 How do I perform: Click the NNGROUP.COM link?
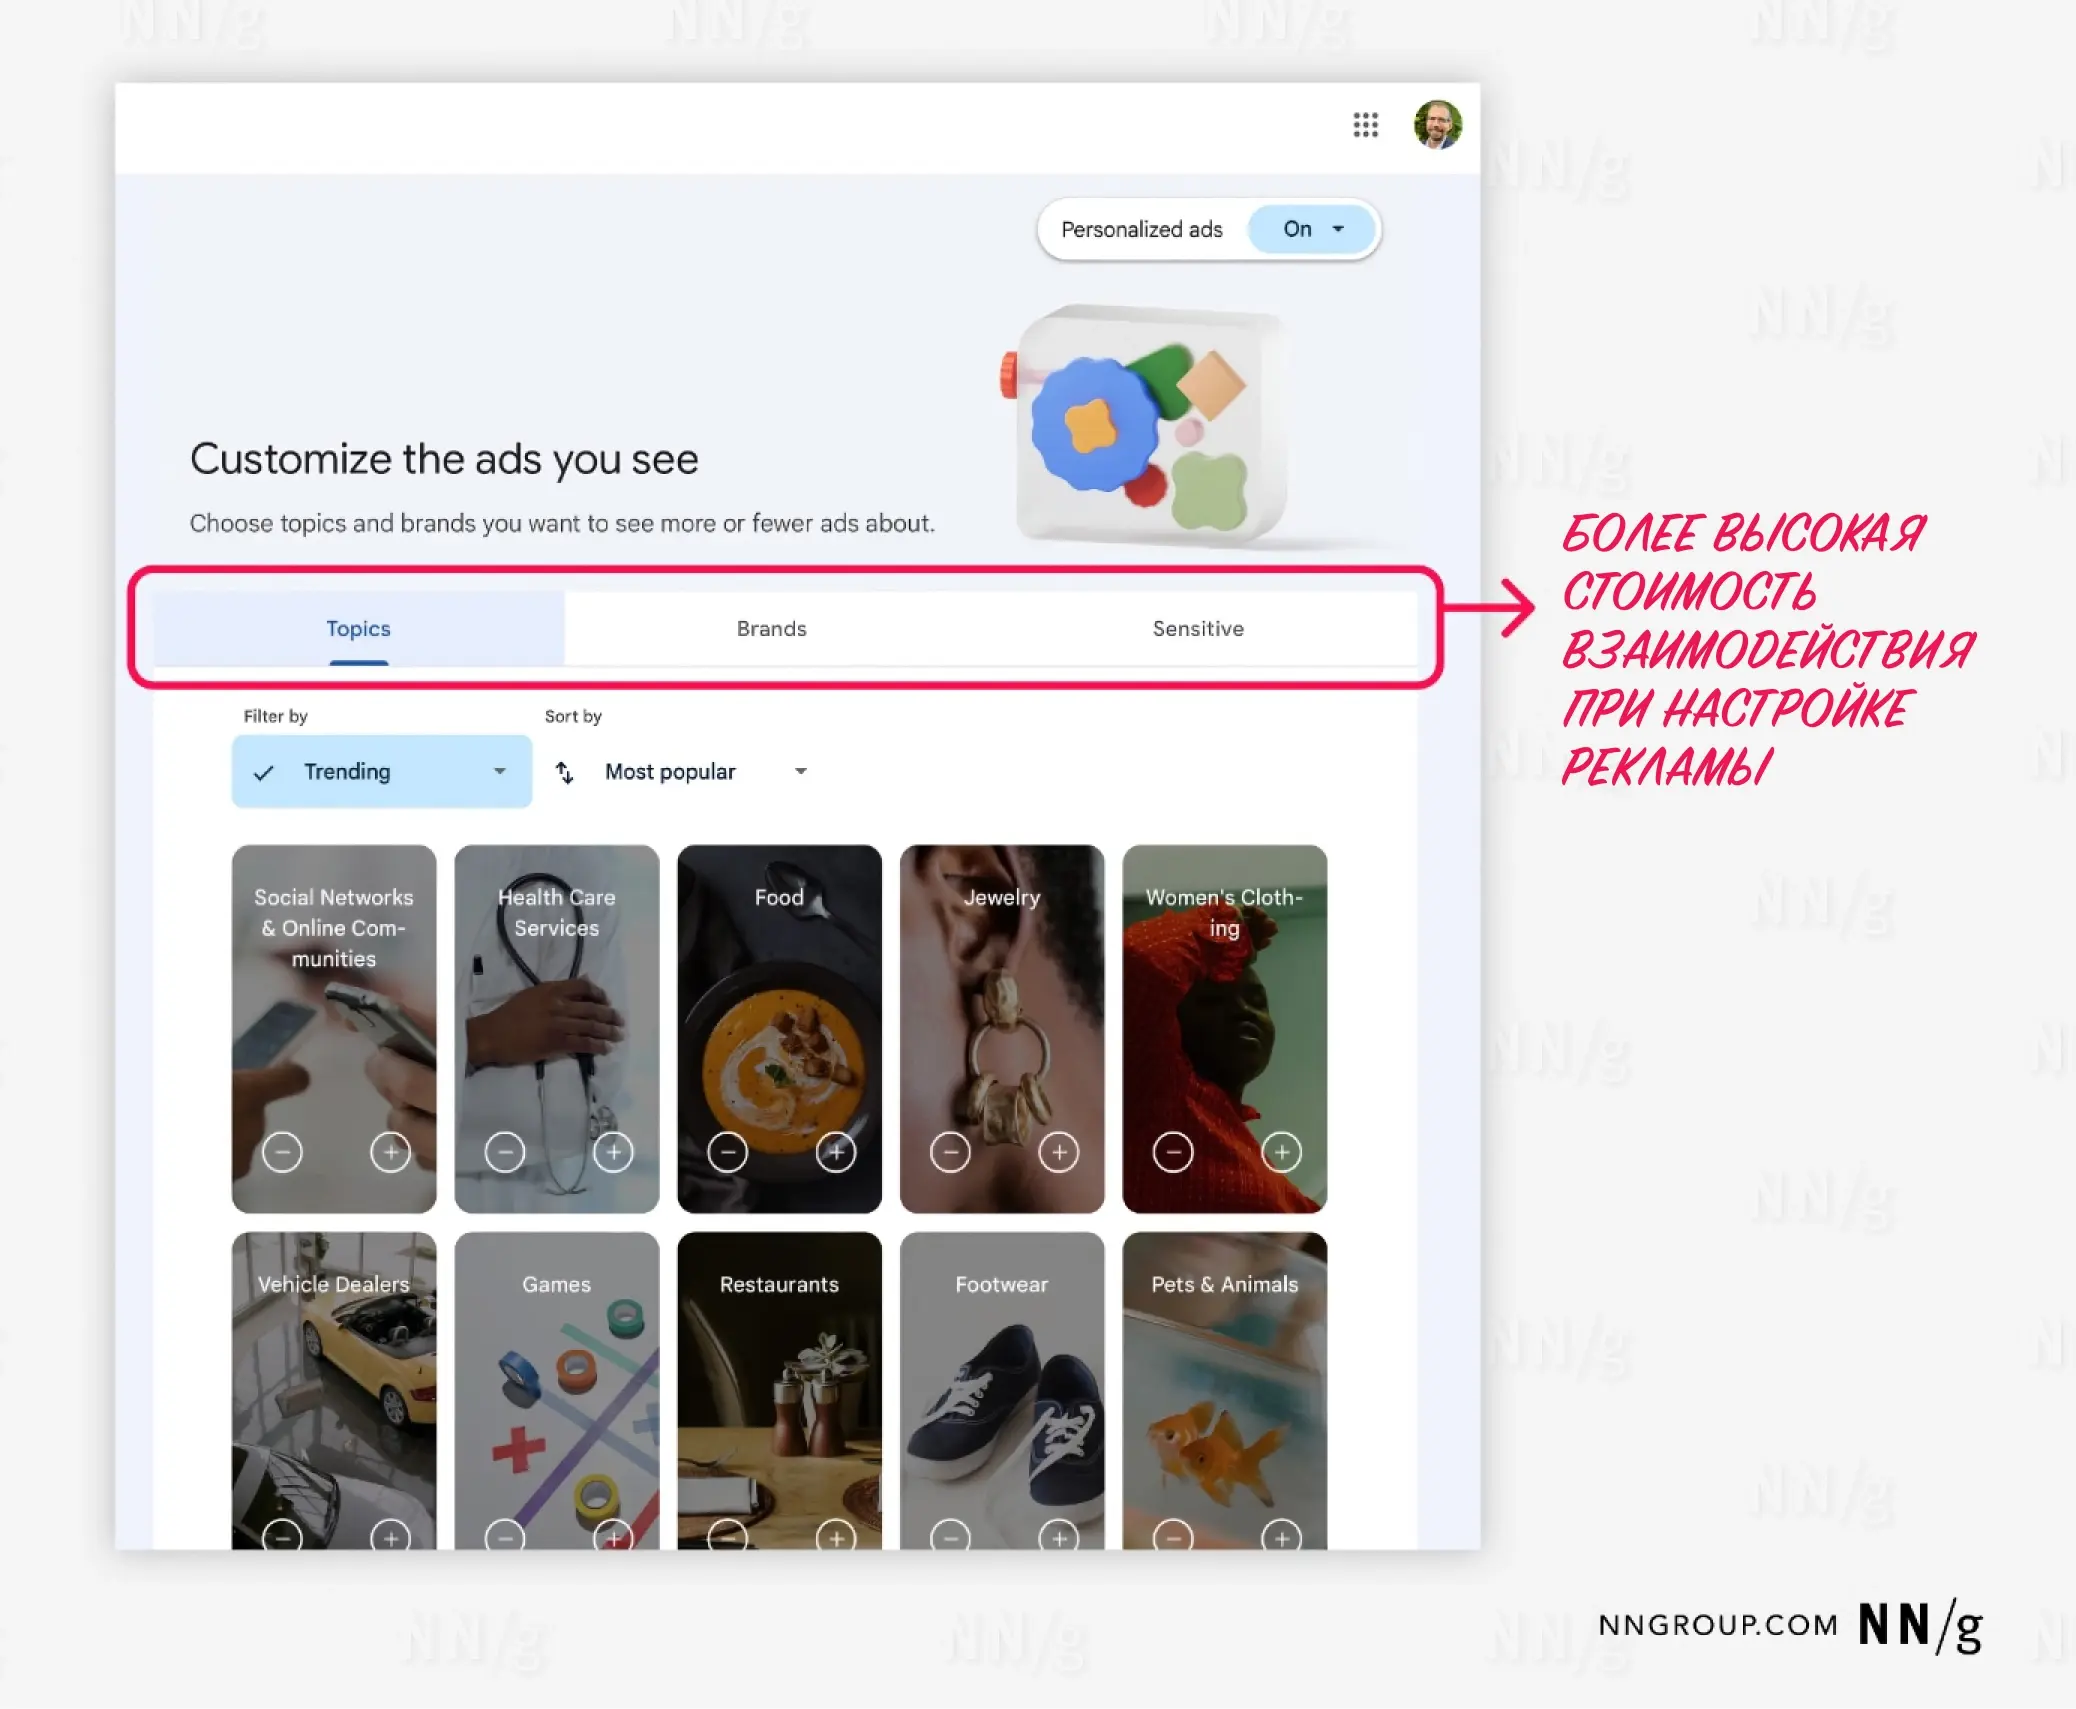pos(1717,1625)
